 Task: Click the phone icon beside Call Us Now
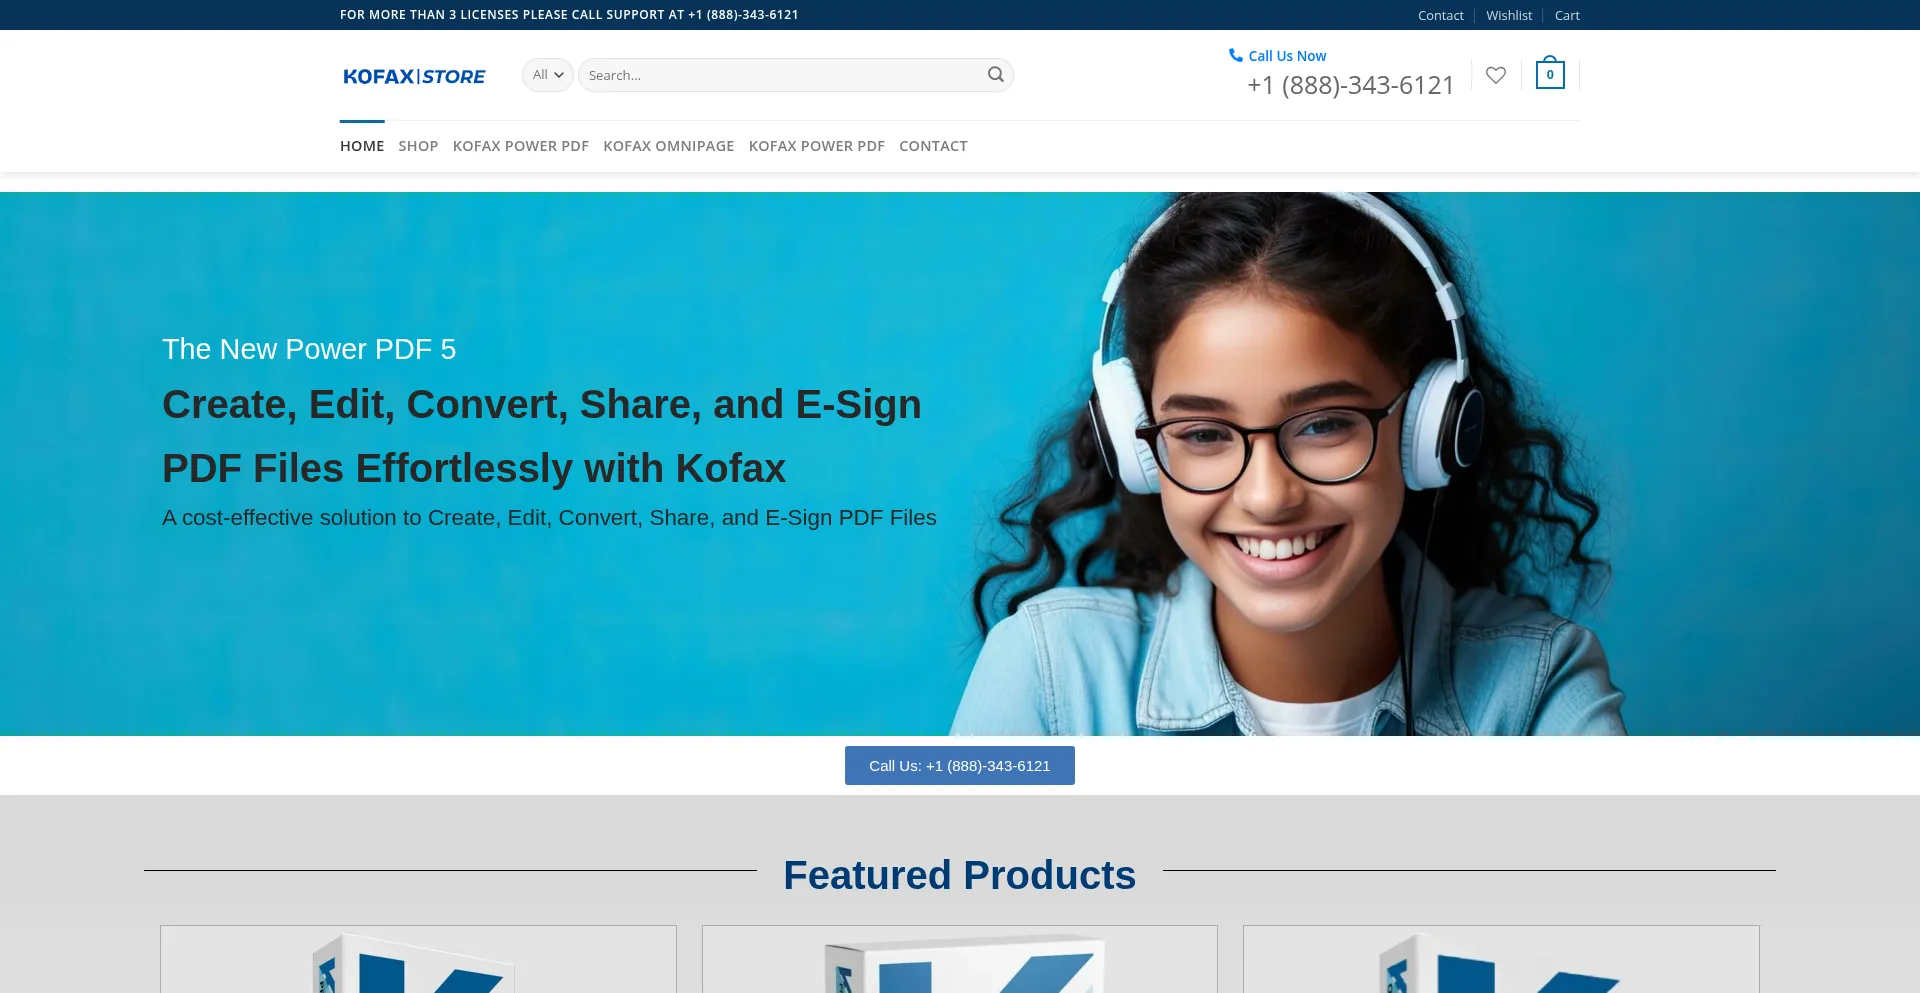[x=1236, y=56]
